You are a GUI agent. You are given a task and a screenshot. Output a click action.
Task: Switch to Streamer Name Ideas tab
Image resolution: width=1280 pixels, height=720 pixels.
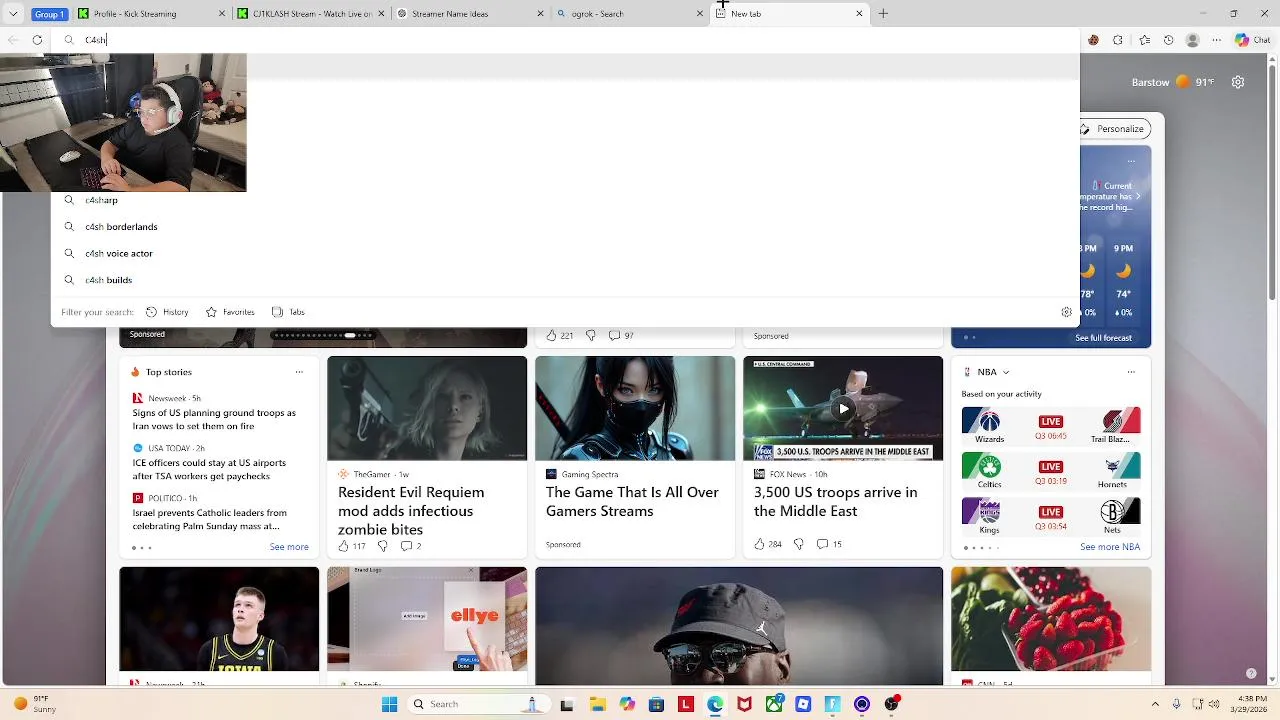(x=470, y=14)
